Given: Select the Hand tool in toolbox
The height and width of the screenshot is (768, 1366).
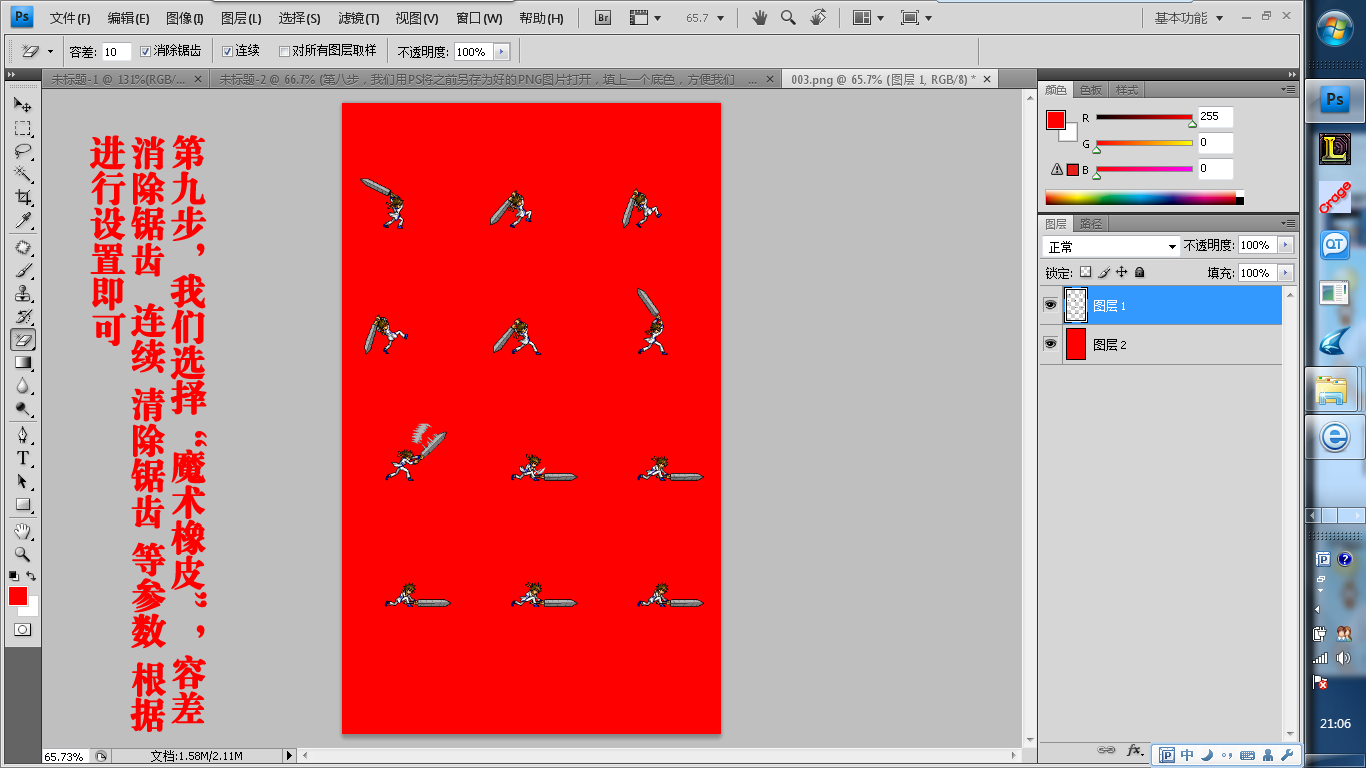Looking at the screenshot, I should (x=22, y=531).
